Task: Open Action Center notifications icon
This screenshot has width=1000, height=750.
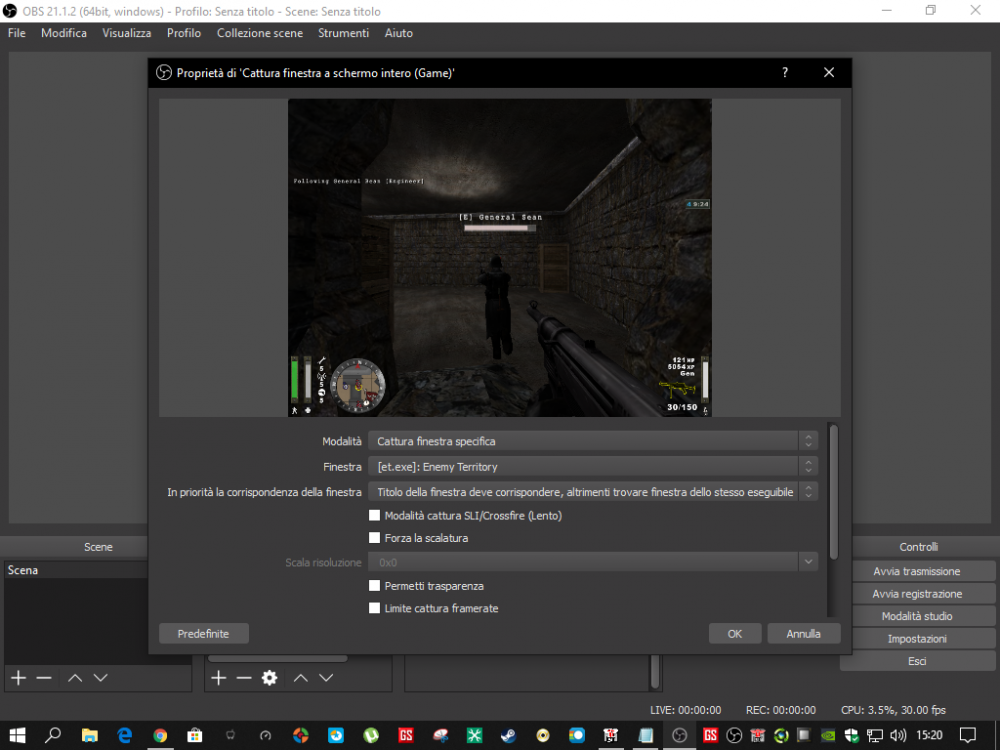Action: [968, 735]
